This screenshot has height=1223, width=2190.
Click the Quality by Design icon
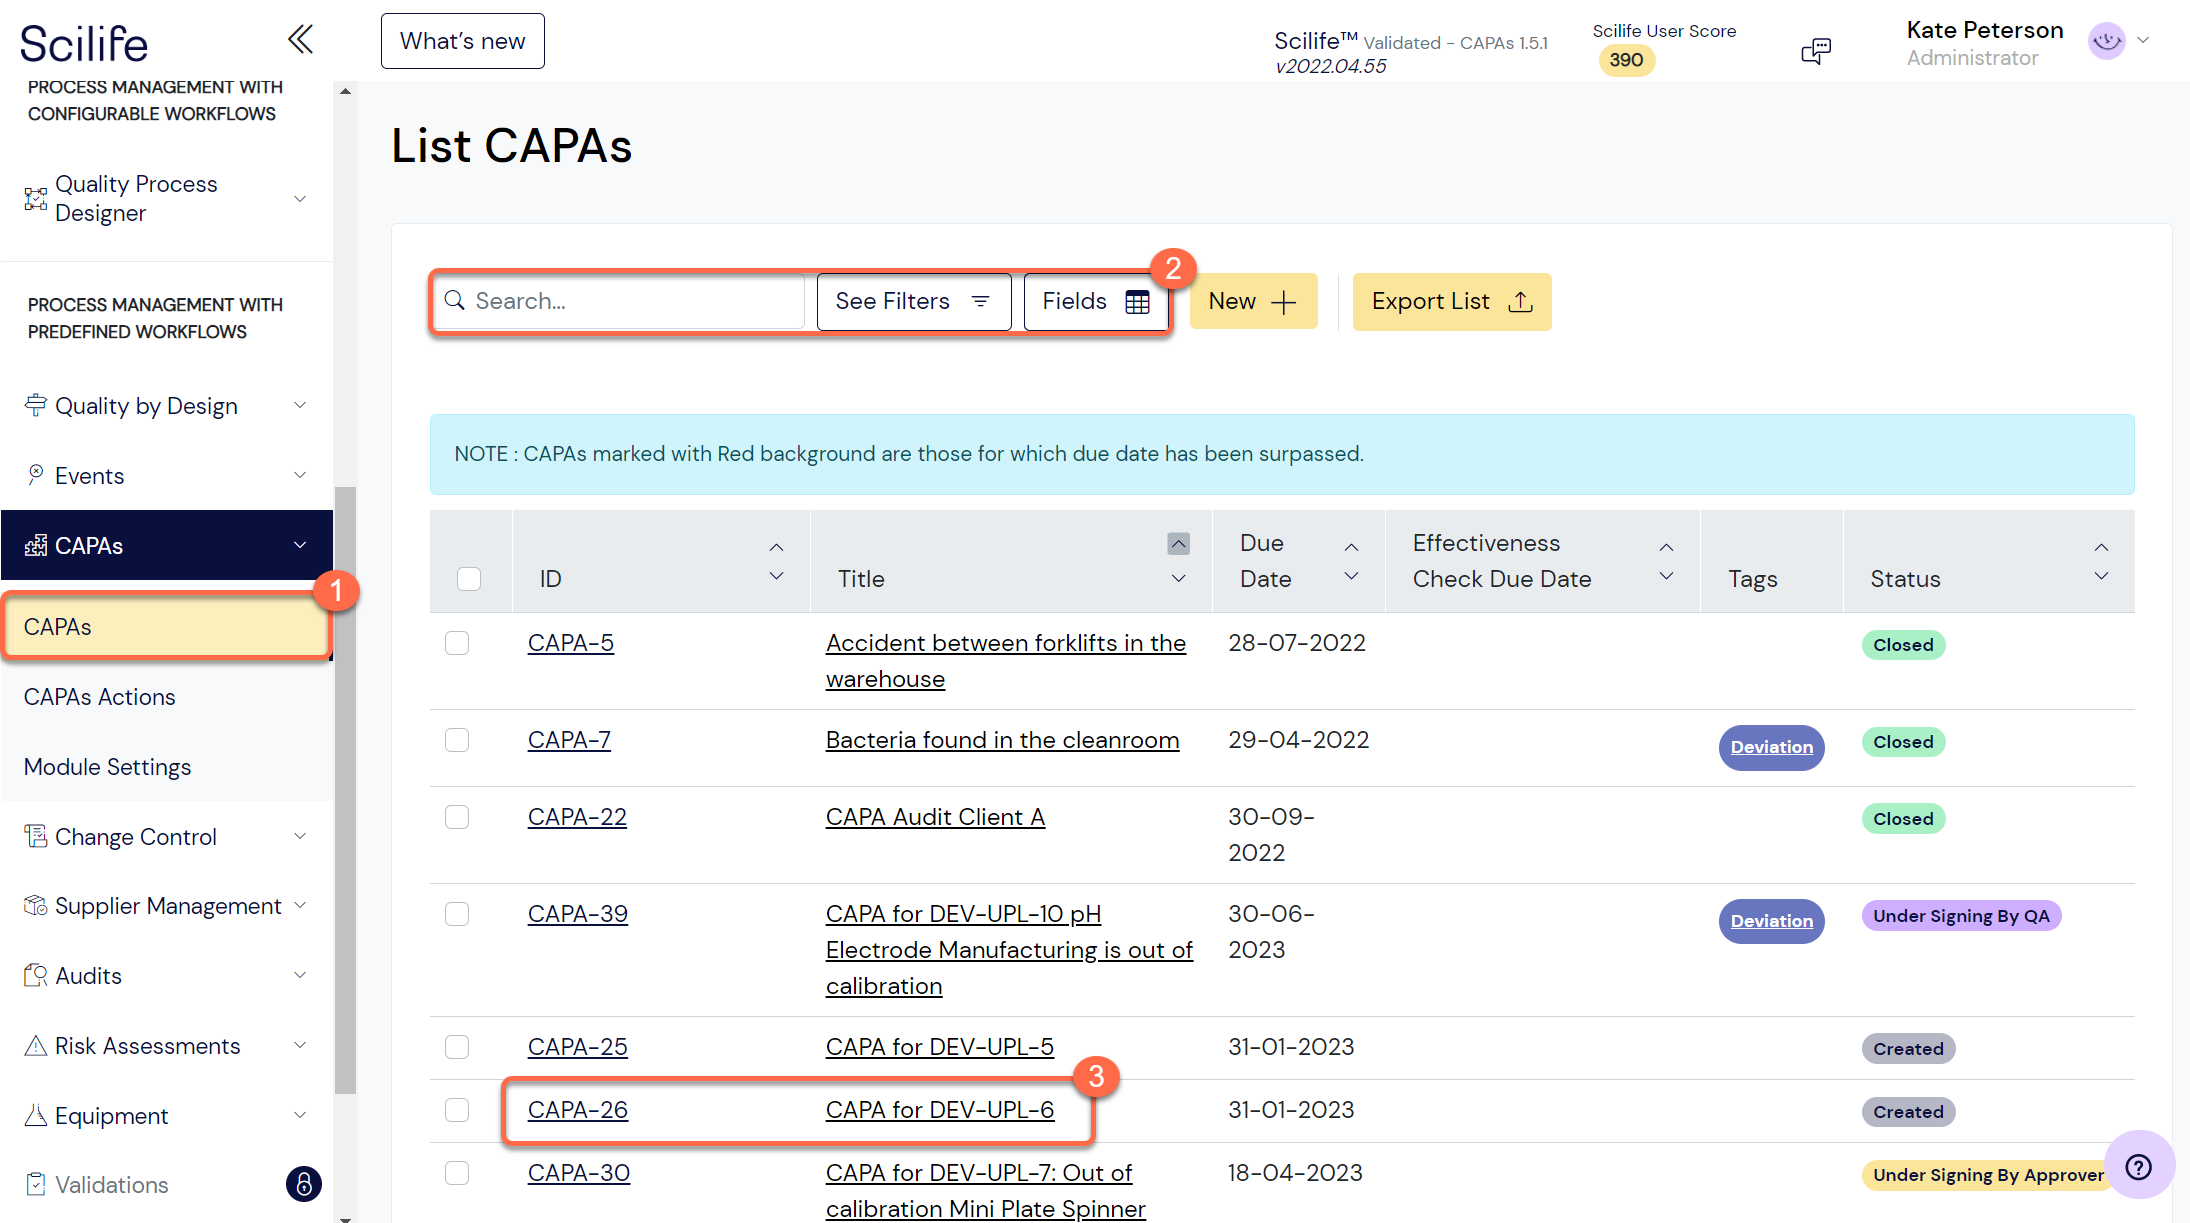point(36,405)
